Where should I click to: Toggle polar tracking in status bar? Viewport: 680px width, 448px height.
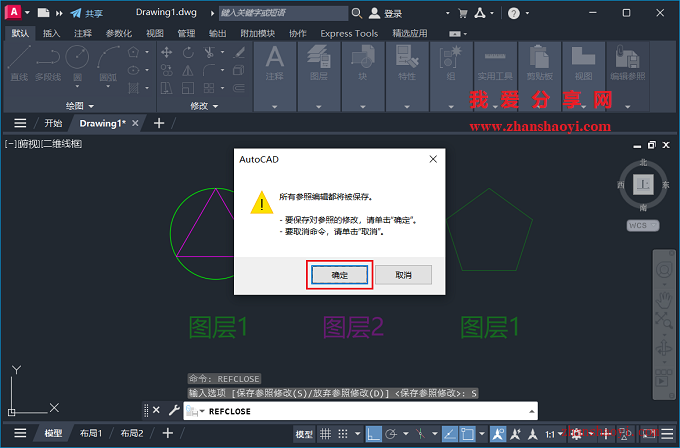tap(391, 434)
